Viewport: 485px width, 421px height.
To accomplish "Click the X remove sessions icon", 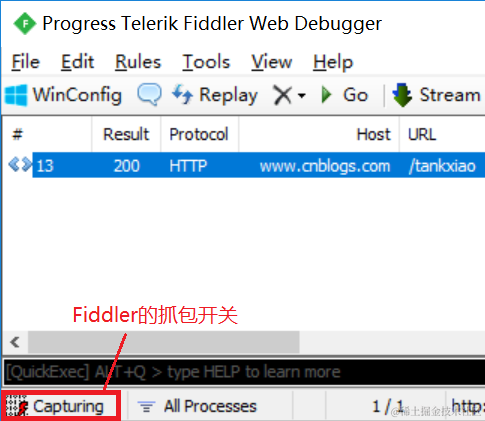I will coord(282,95).
